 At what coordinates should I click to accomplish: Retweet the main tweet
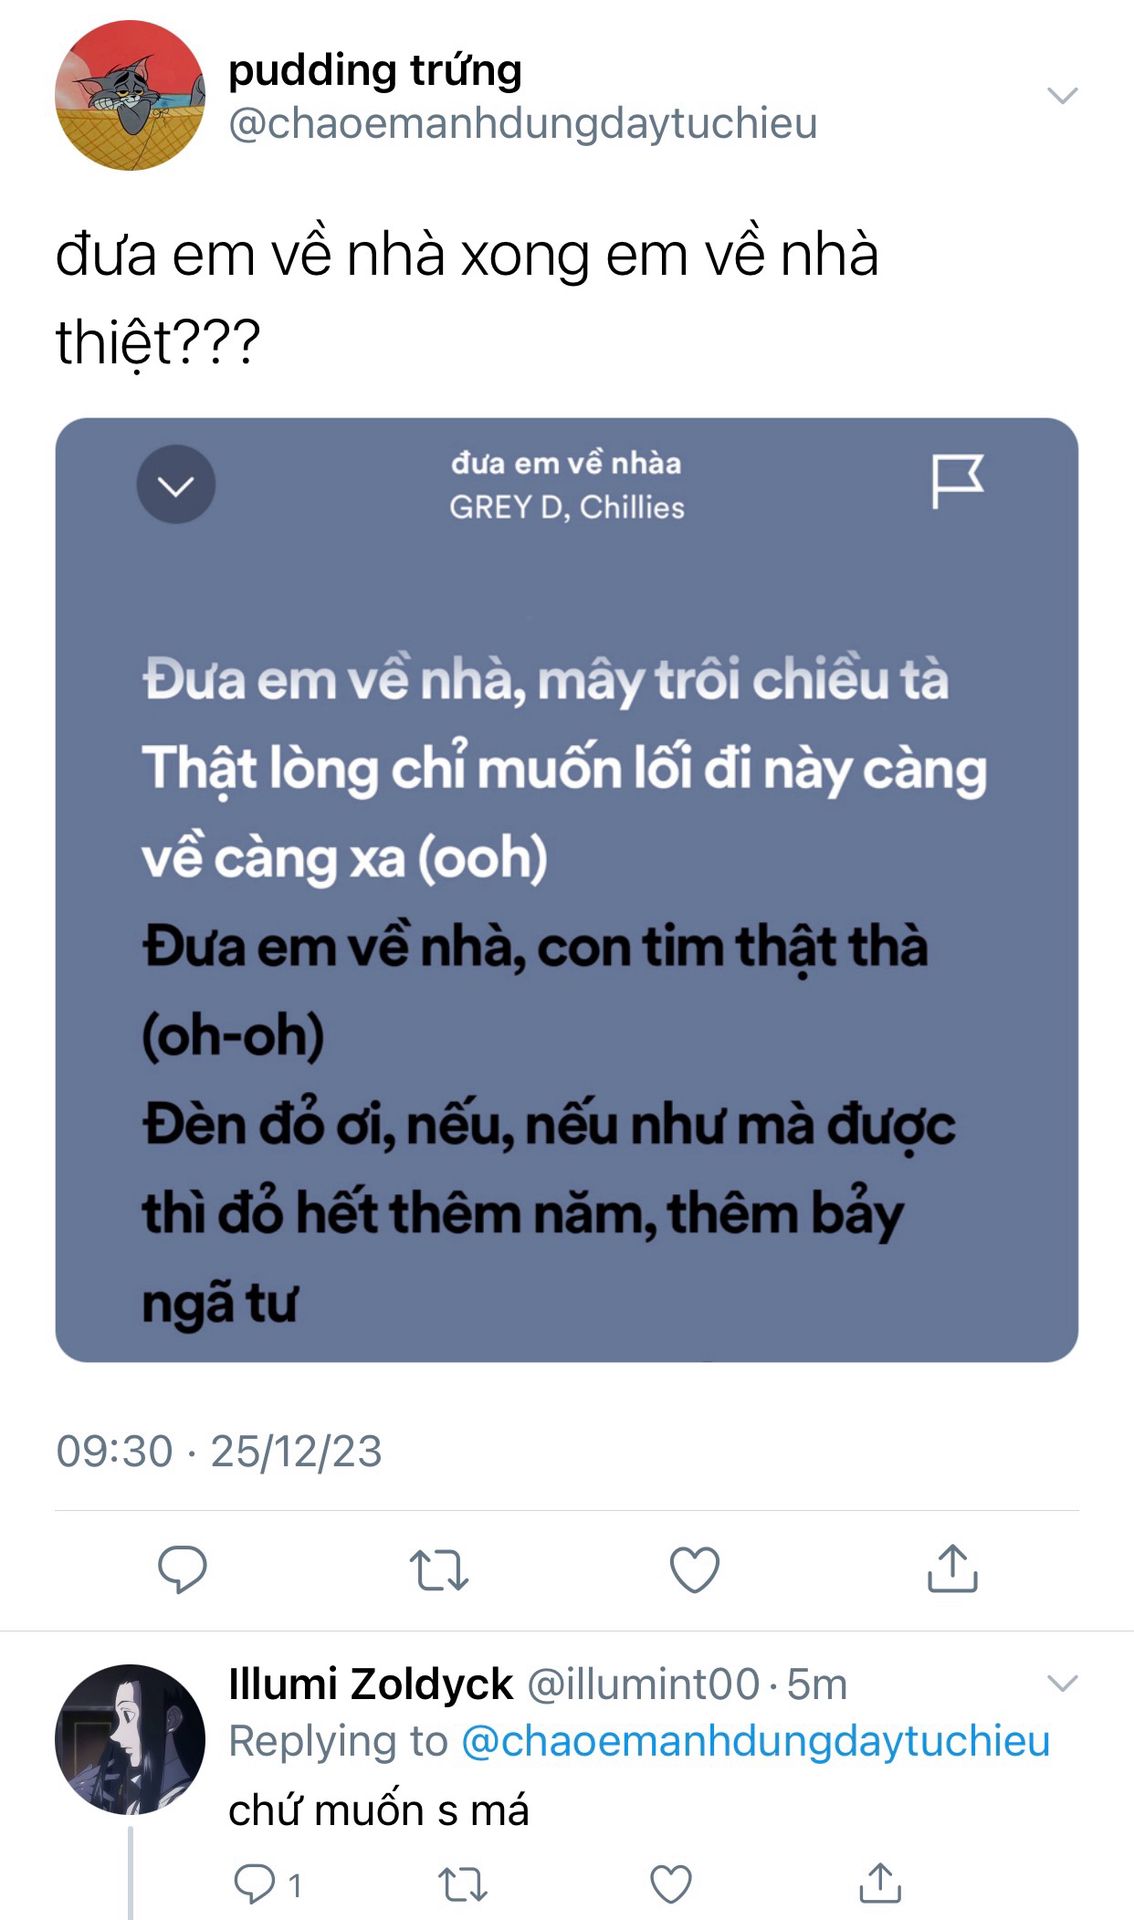point(438,1569)
